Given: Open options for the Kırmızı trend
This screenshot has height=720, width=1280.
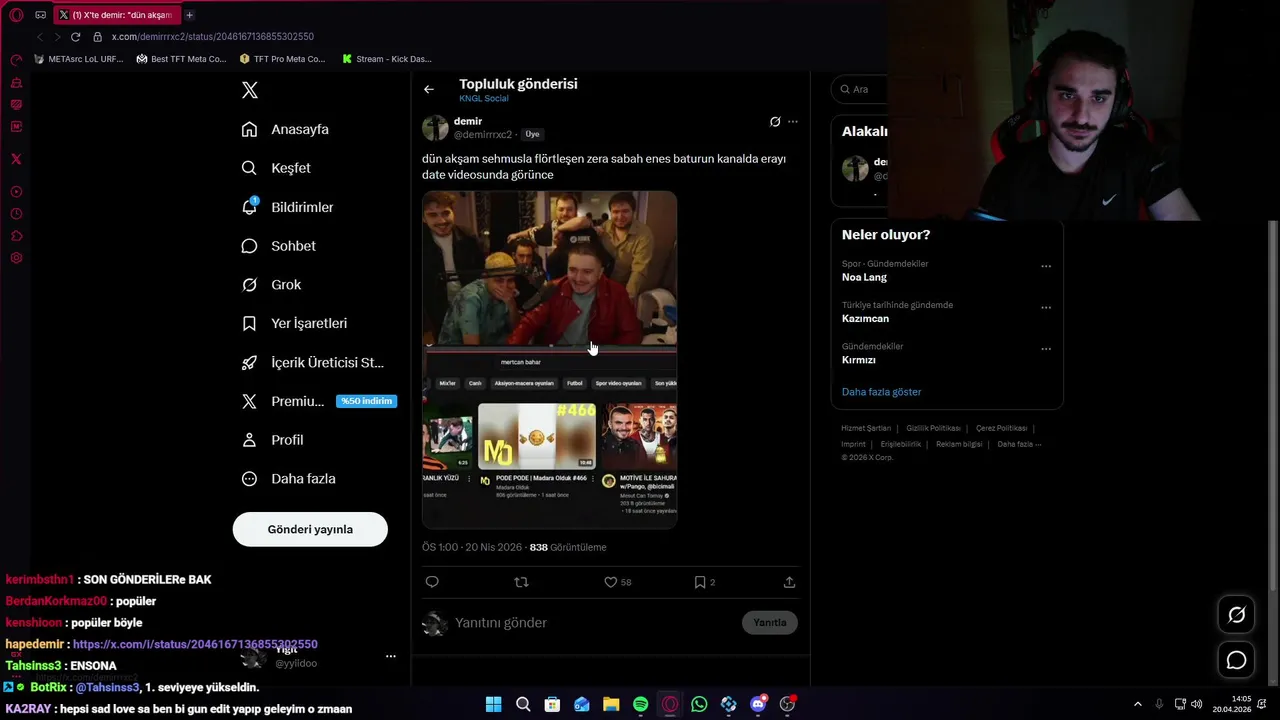Looking at the screenshot, I should point(1046,349).
